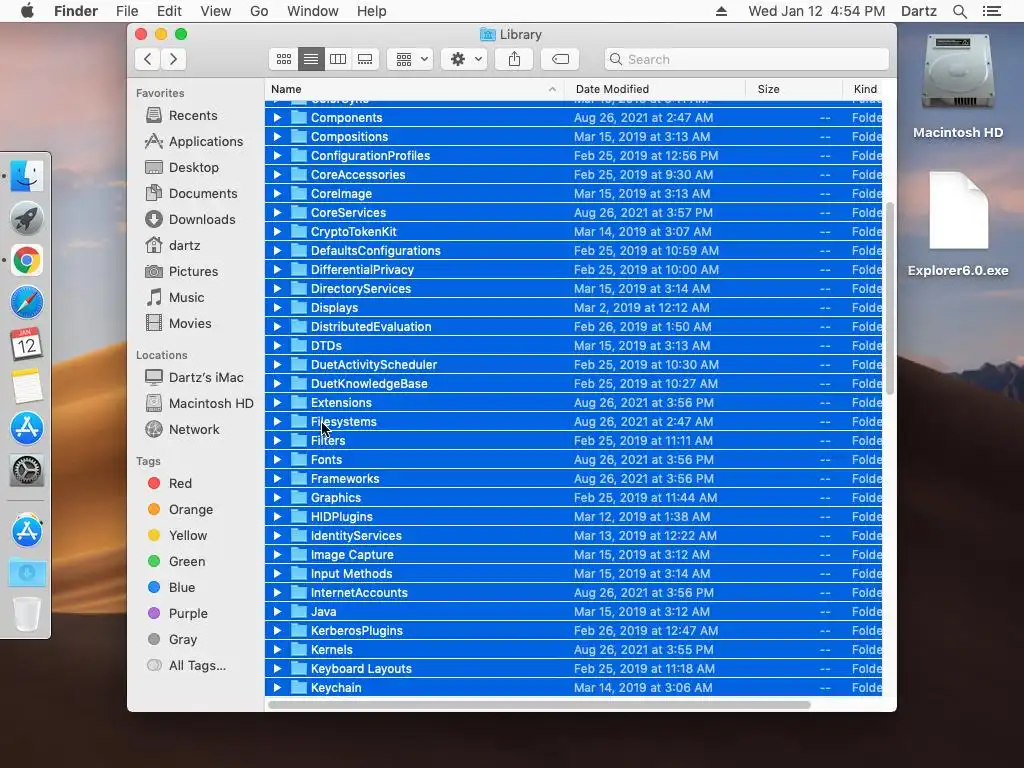Select the Explorer6.0.exe desktop file
The height and width of the screenshot is (768, 1024).
[958, 224]
